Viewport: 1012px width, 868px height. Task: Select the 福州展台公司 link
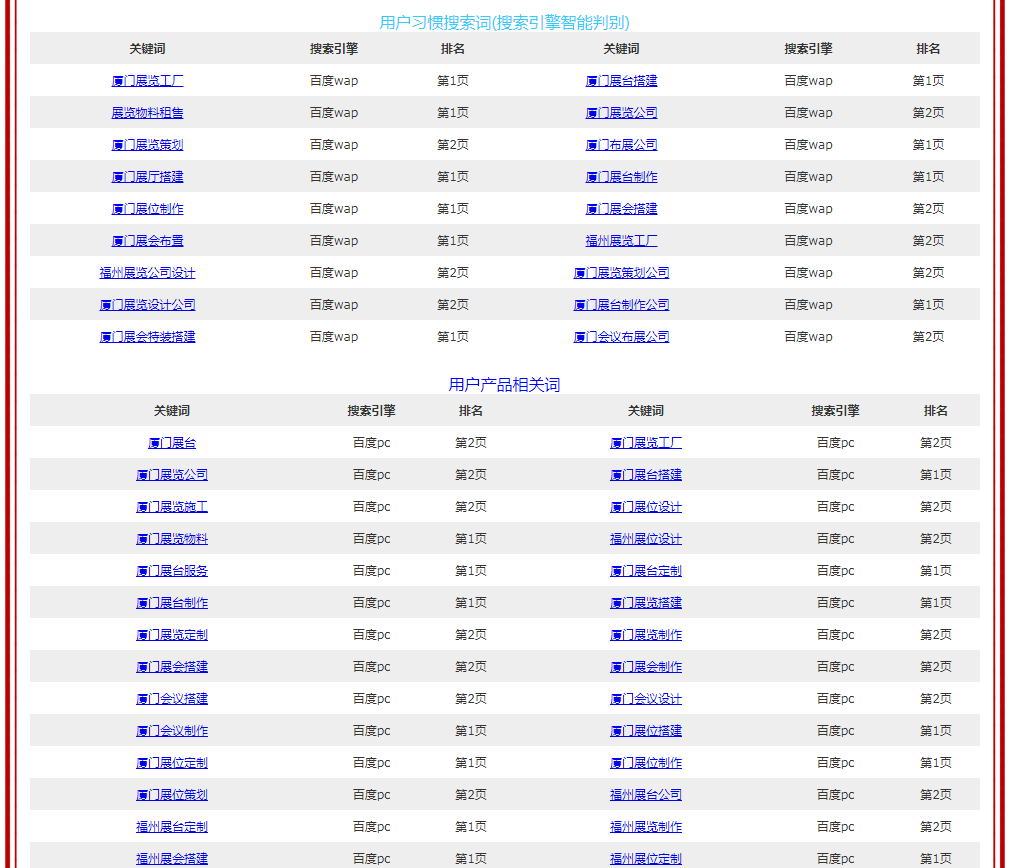tap(646, 795)
